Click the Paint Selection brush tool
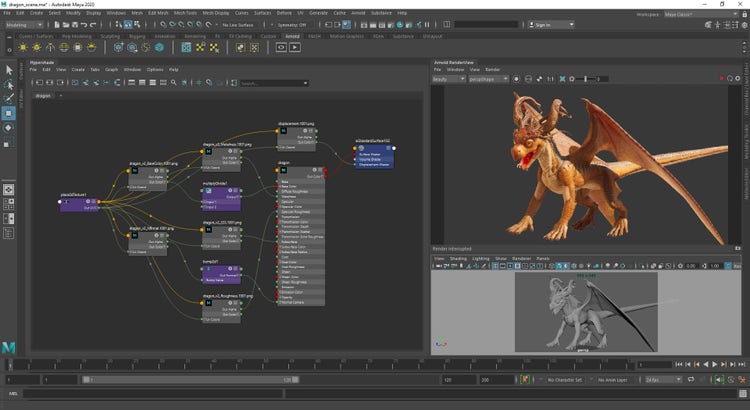The image size is (750, 410). [10, 98]
